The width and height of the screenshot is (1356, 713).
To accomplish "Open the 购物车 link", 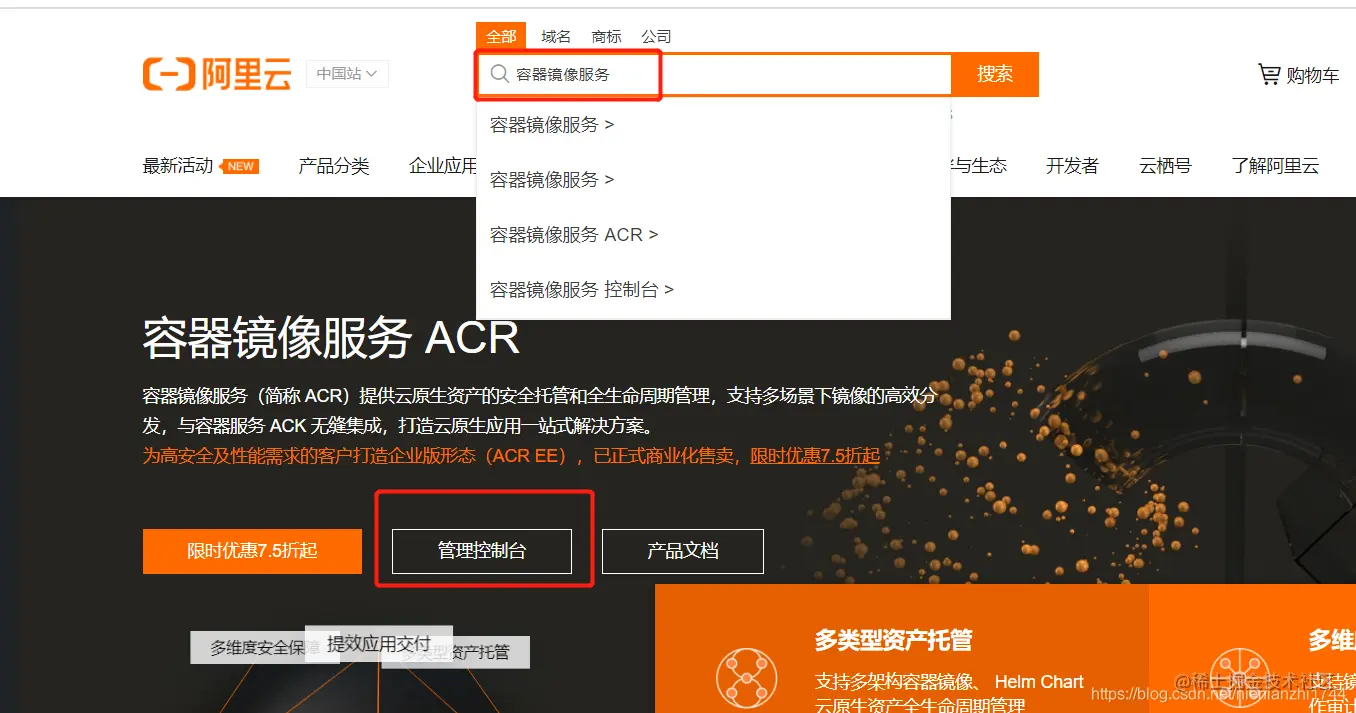I will [x=1312, y=75].
